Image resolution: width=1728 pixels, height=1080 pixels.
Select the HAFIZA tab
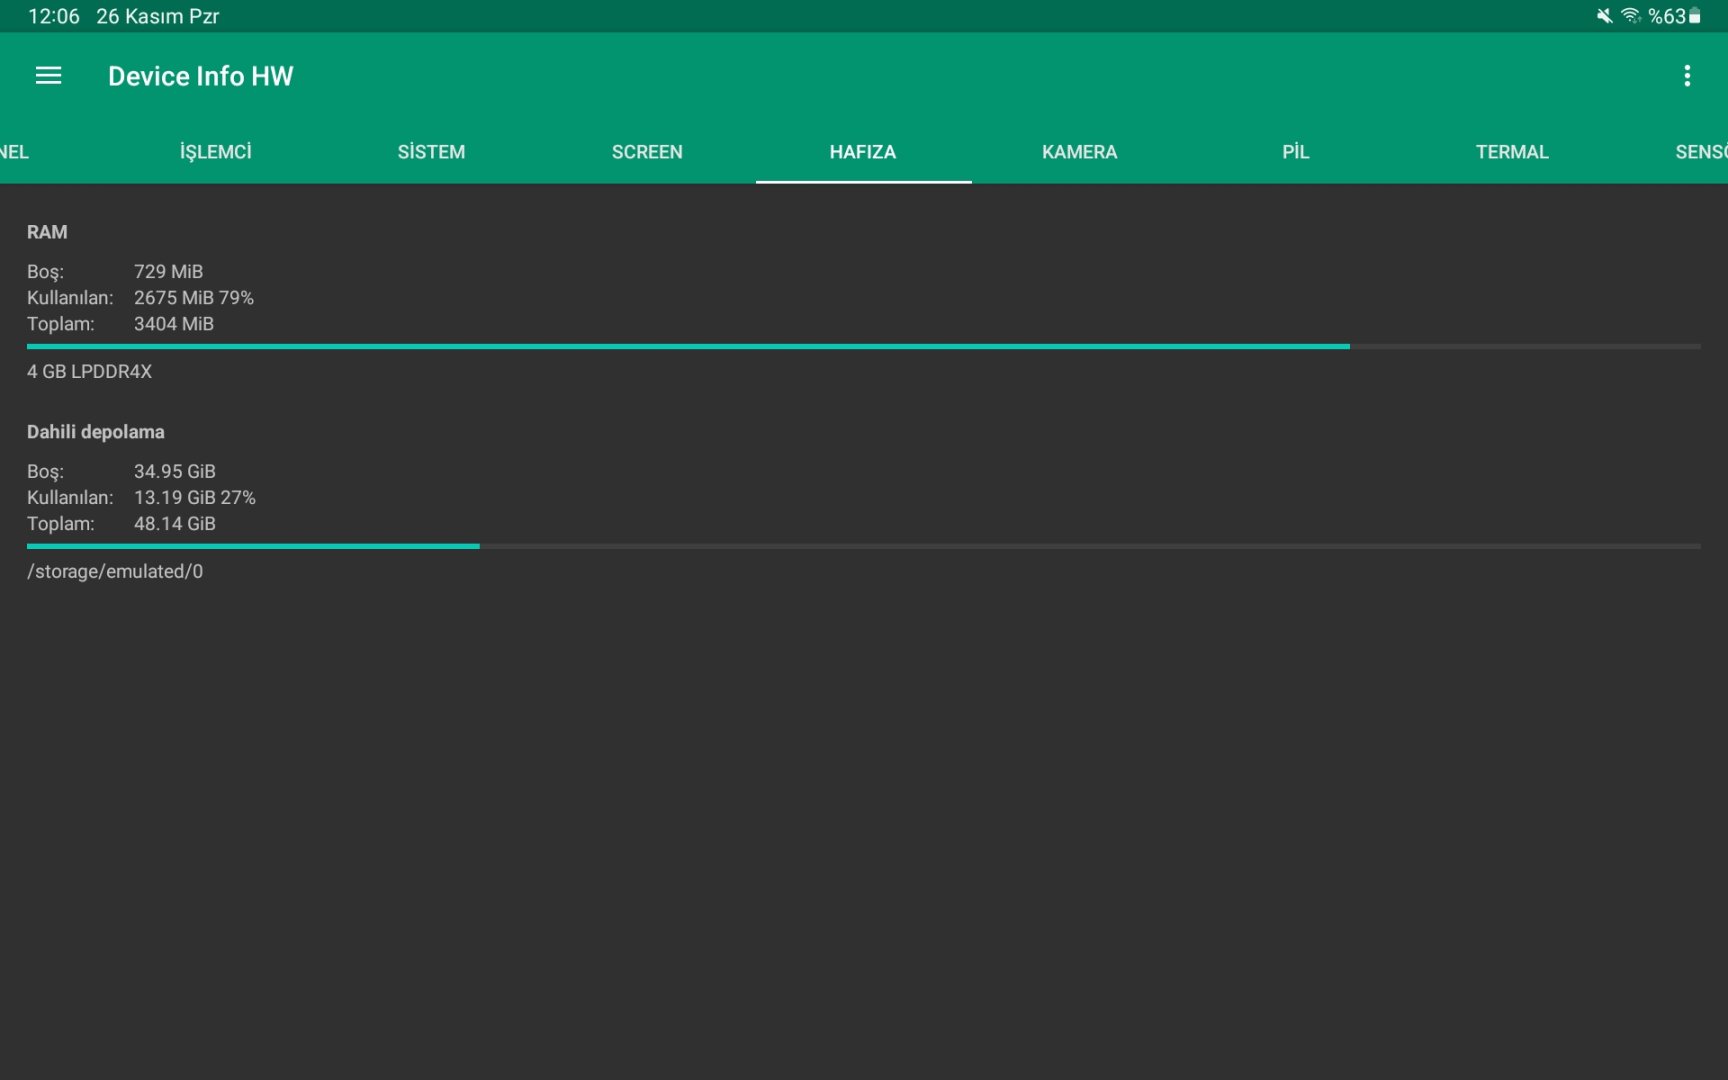click(863, 152)
